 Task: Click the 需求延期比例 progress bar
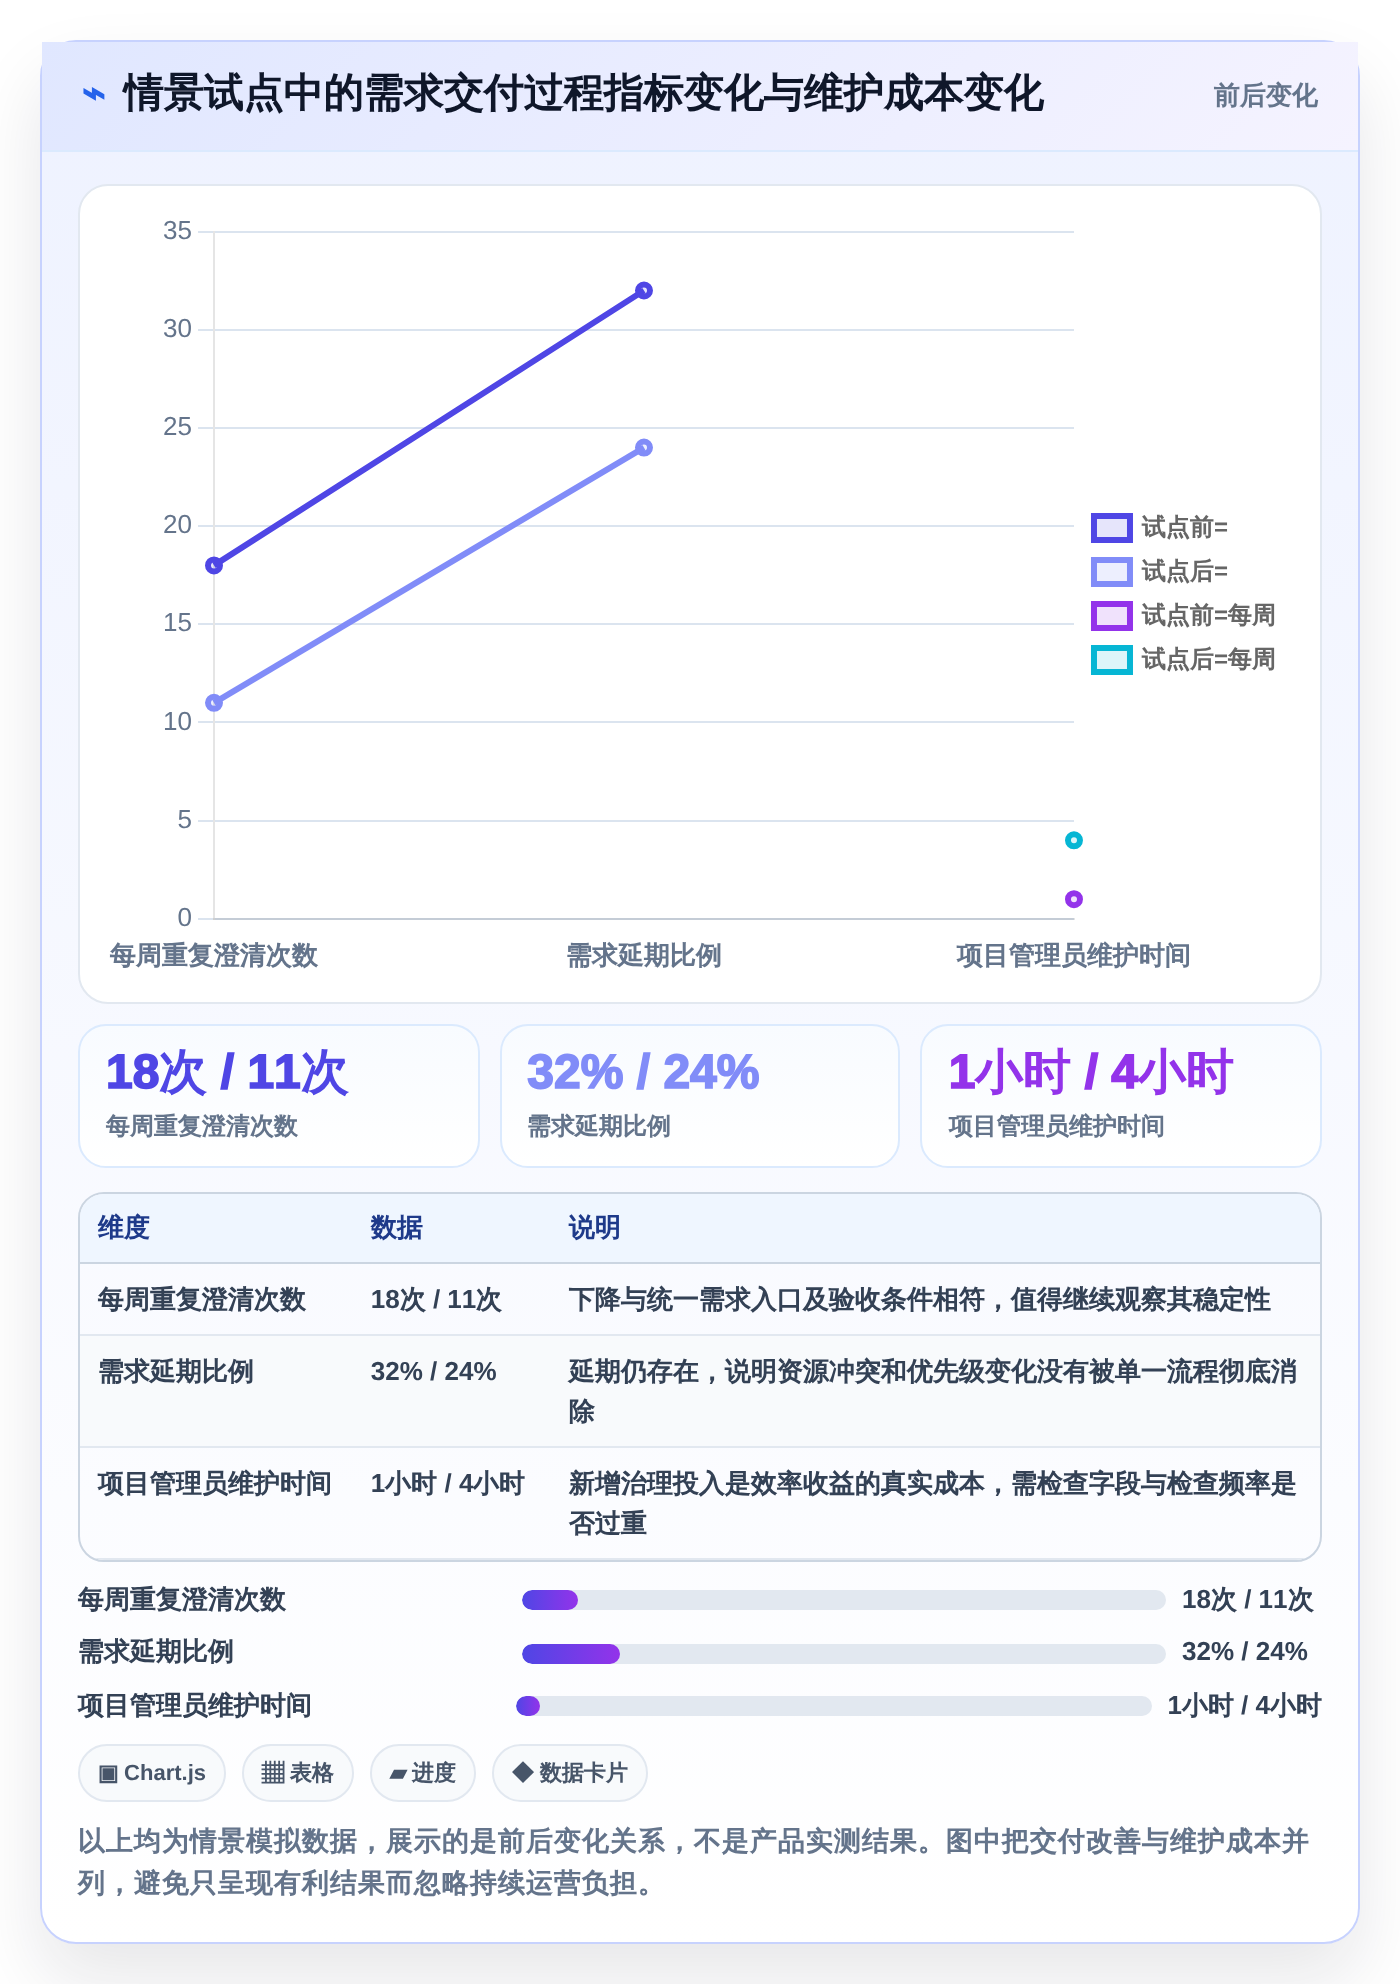coord(844,1654)
